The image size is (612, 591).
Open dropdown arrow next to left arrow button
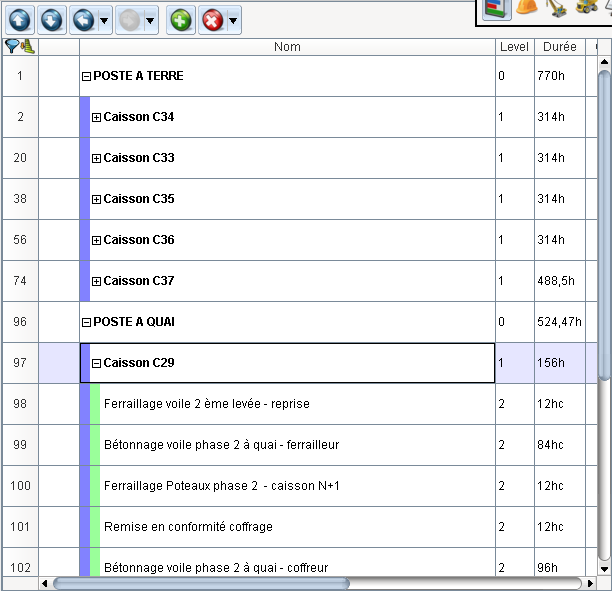[x=105, y=20]
